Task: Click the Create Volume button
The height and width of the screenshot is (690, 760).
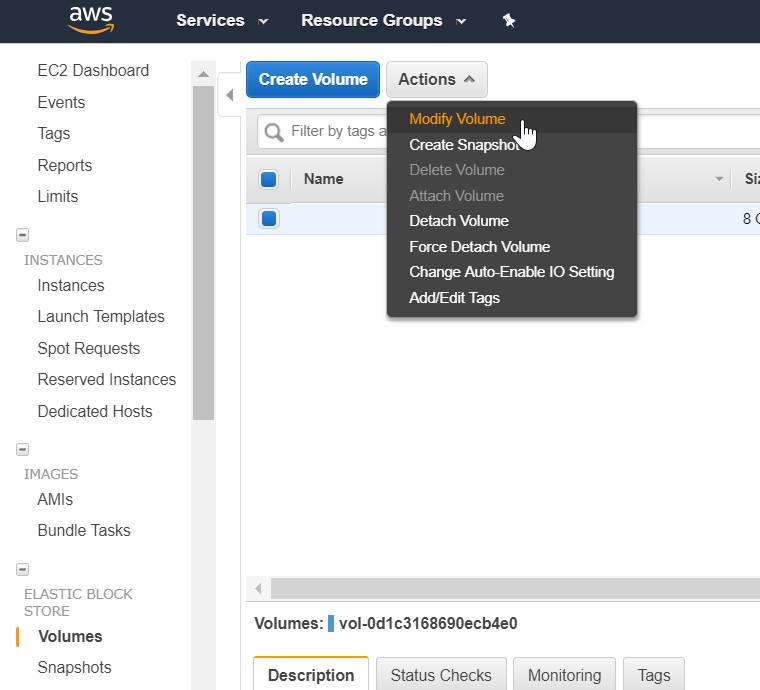Action: click(313, 79)
